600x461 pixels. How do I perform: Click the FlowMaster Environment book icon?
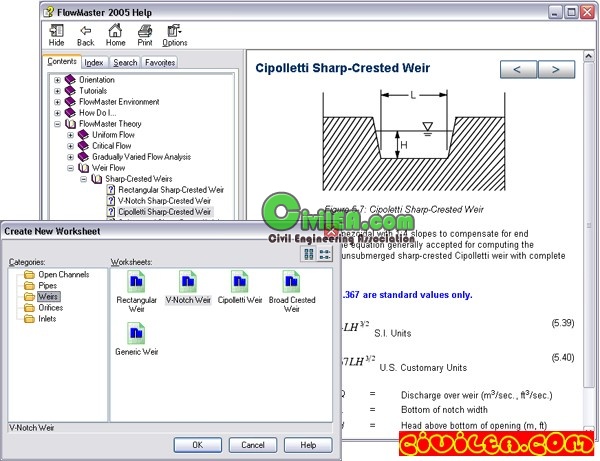(70, 102)
